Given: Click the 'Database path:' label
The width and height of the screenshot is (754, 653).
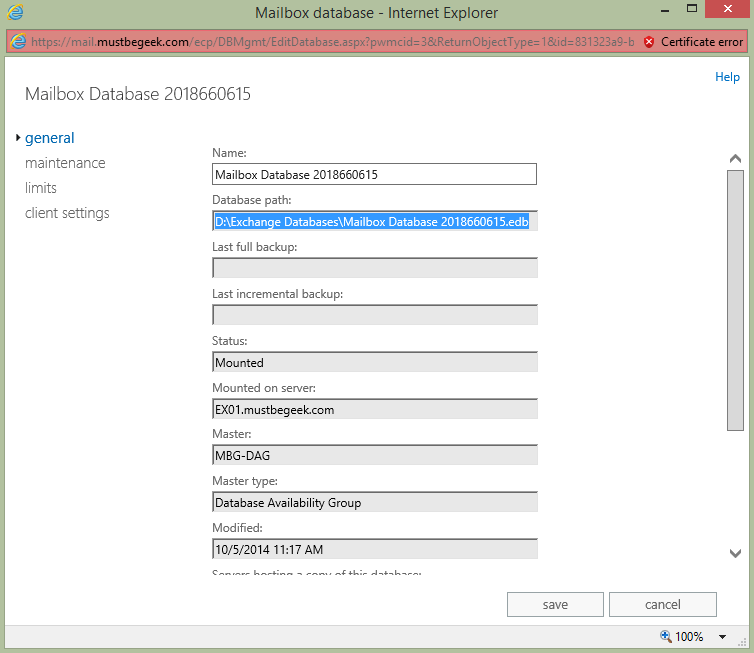Looking at the screenshot, I should point(251,200).
